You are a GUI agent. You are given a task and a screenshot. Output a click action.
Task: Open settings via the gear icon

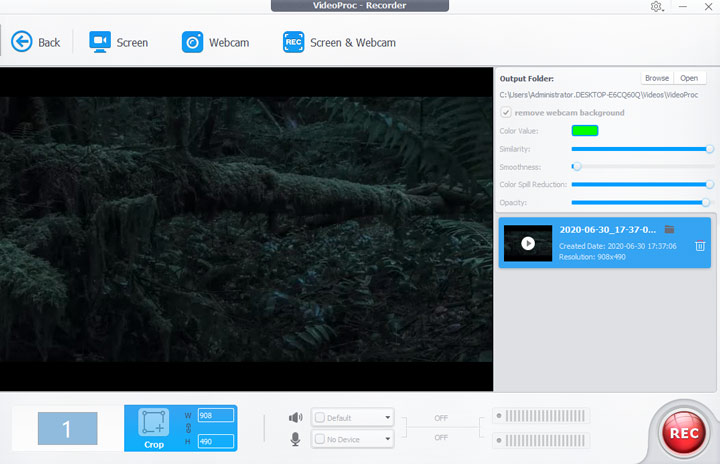coord(657,7)
